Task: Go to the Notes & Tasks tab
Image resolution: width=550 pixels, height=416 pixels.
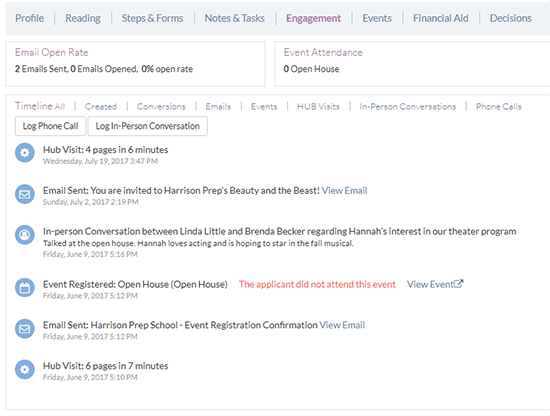Action: pos(235,18)
